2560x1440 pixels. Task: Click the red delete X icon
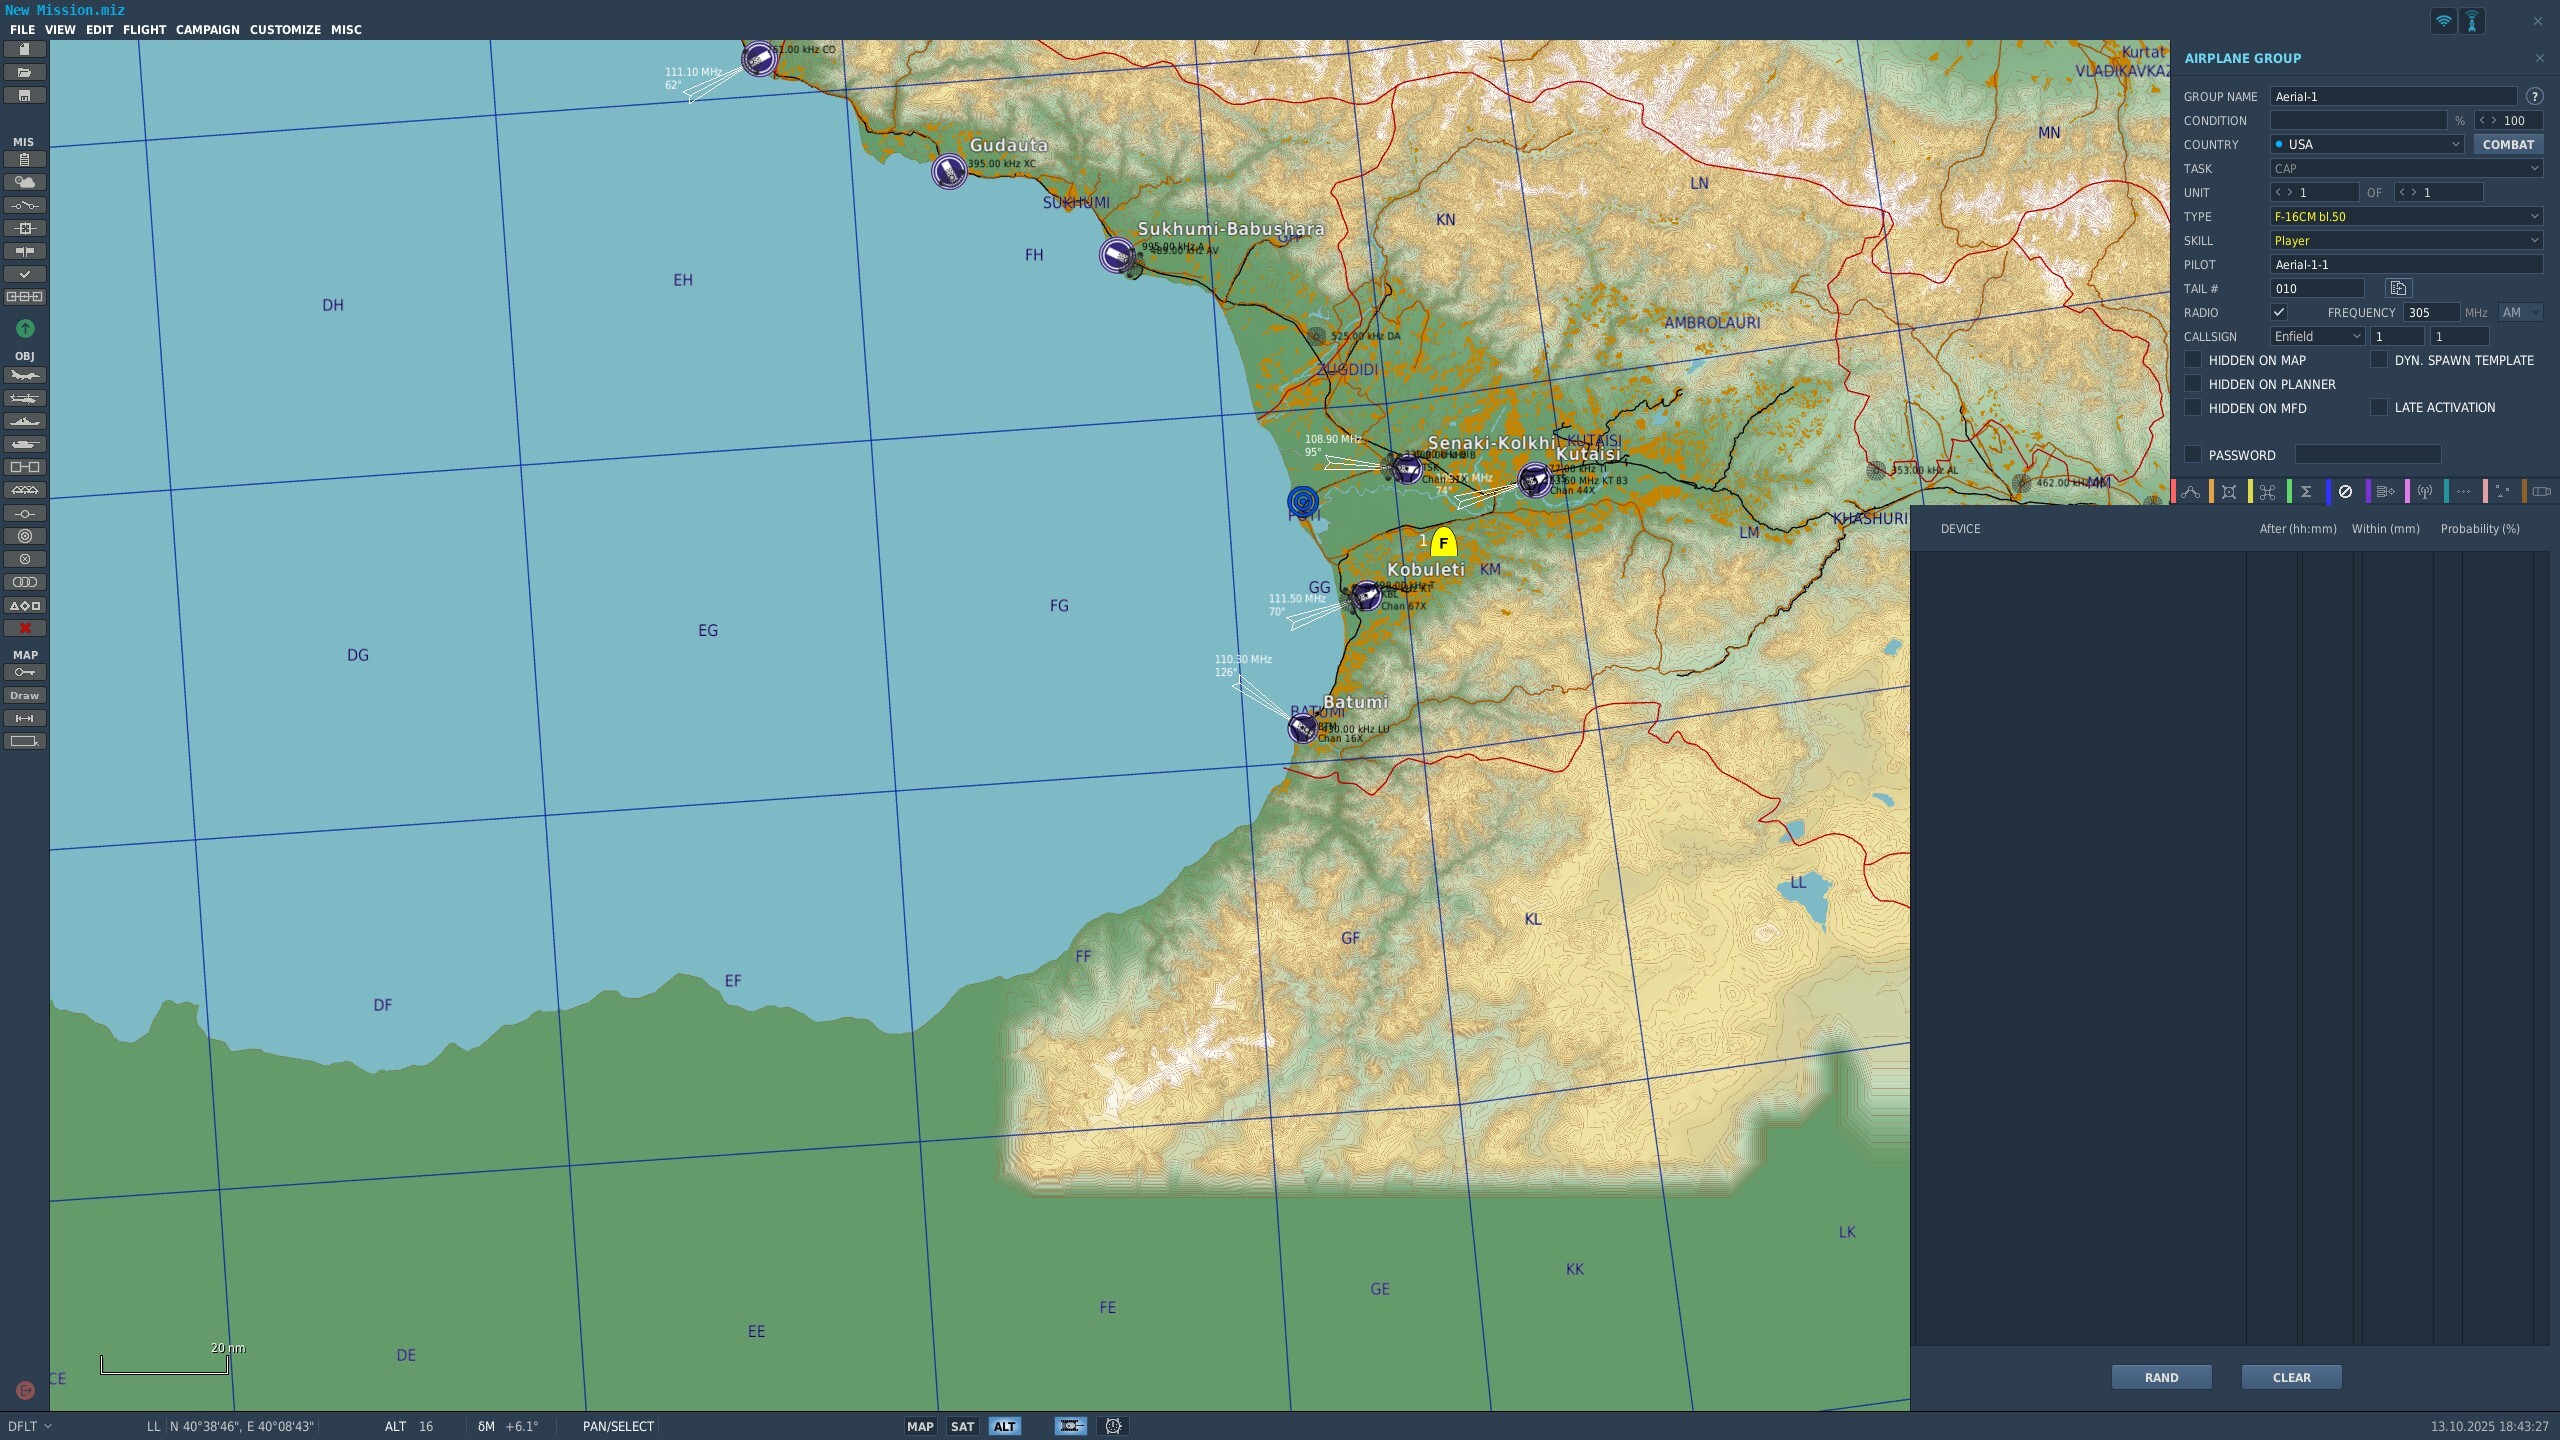point(24,628)
